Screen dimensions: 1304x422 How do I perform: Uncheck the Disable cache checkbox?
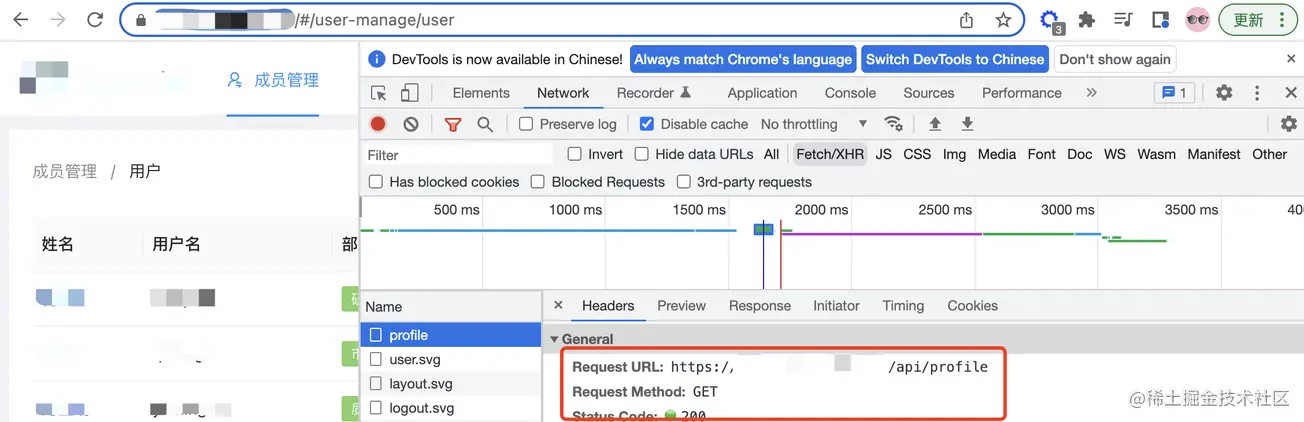tap(647, 124)
